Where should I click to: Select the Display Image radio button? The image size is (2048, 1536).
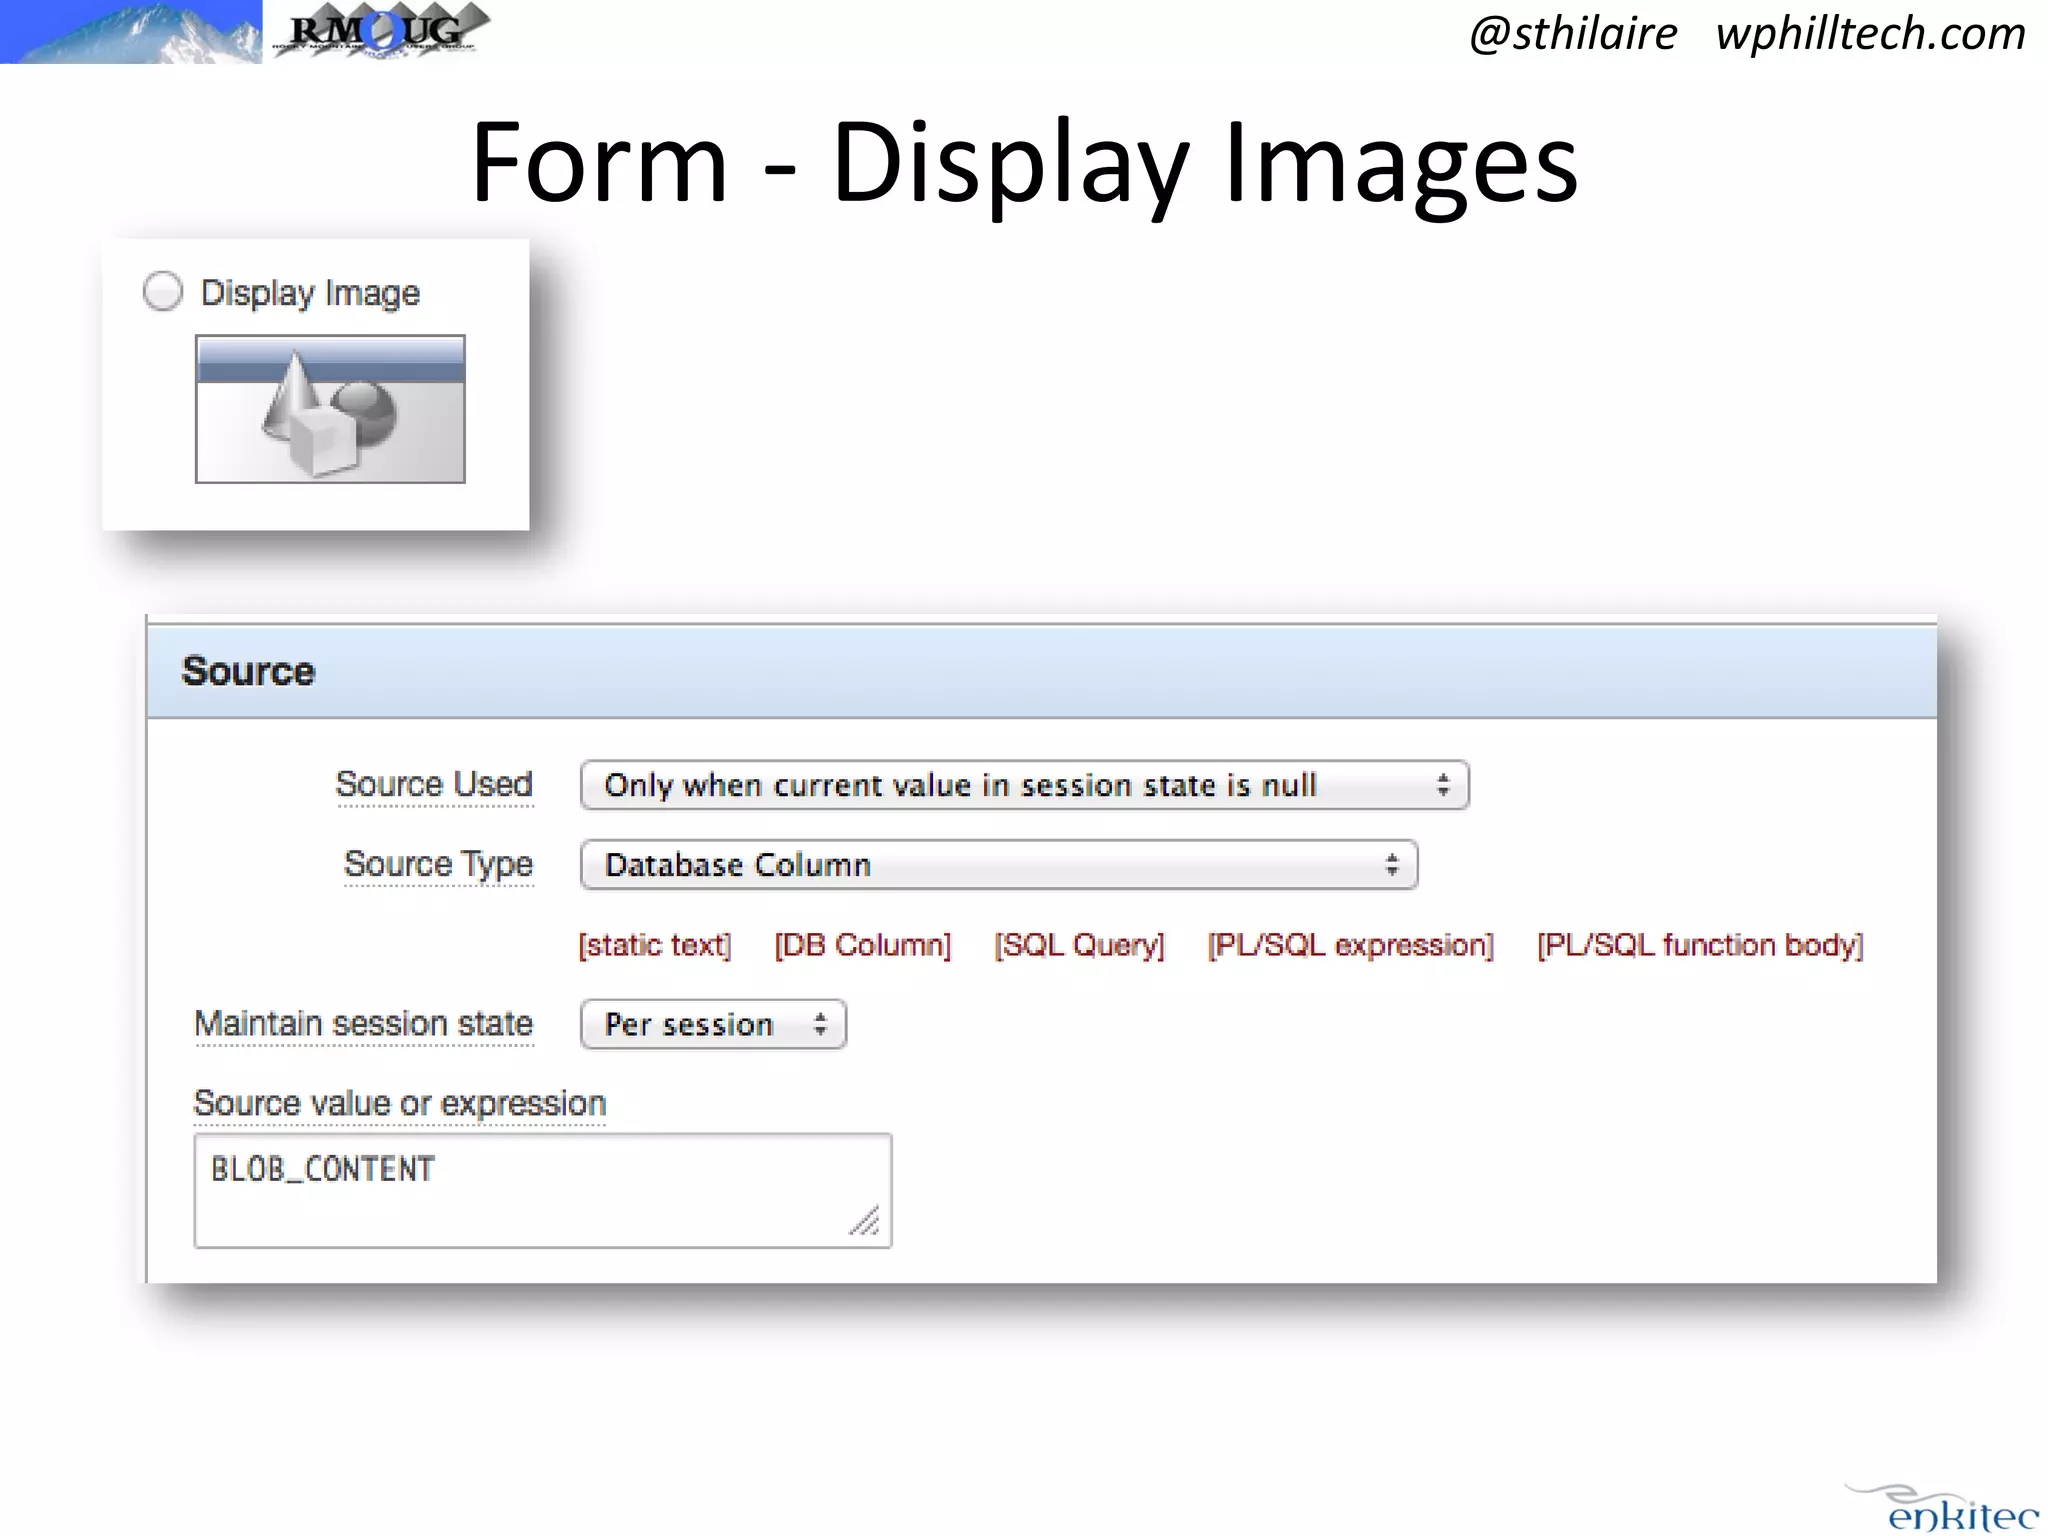point(163,292)
